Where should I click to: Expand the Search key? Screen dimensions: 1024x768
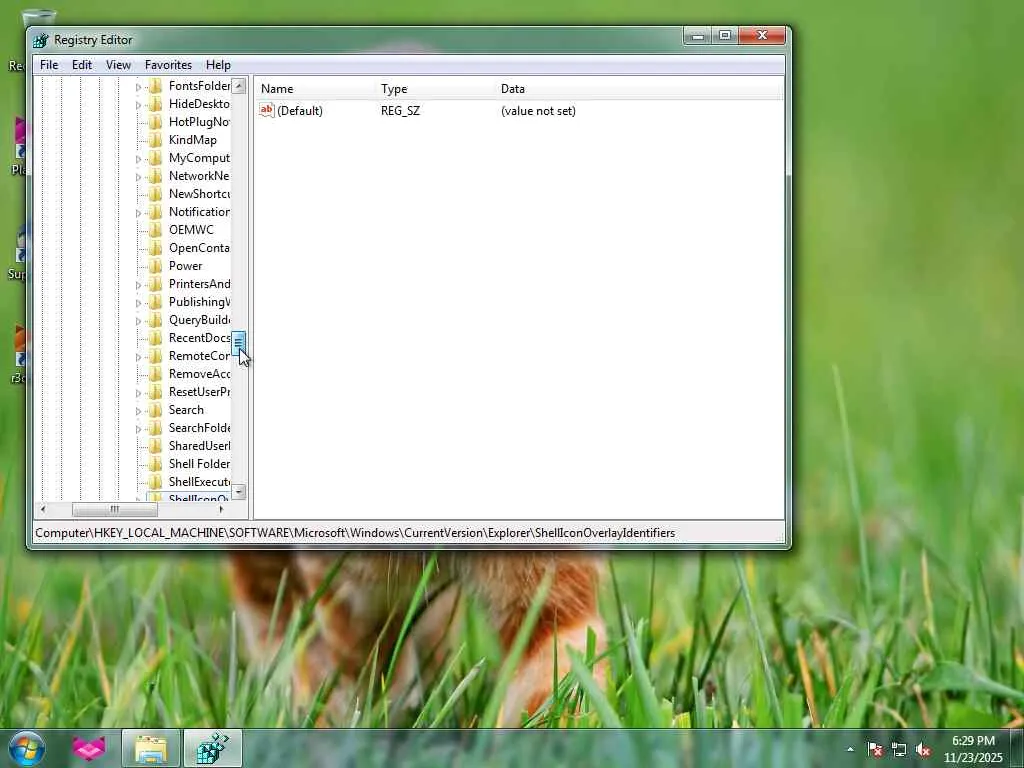click(138, 411)
